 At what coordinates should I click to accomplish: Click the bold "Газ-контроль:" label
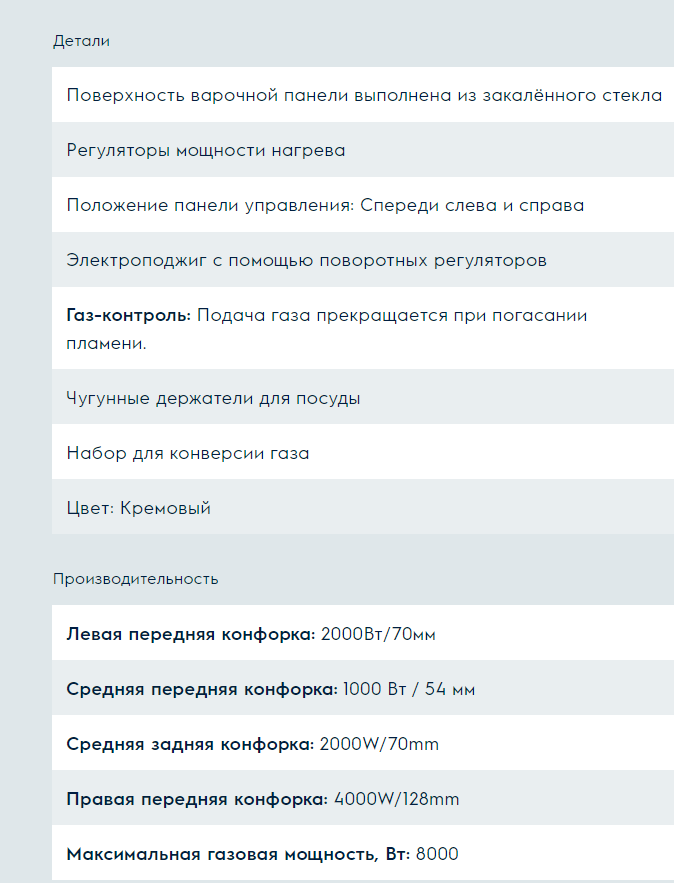coord(128,316)
